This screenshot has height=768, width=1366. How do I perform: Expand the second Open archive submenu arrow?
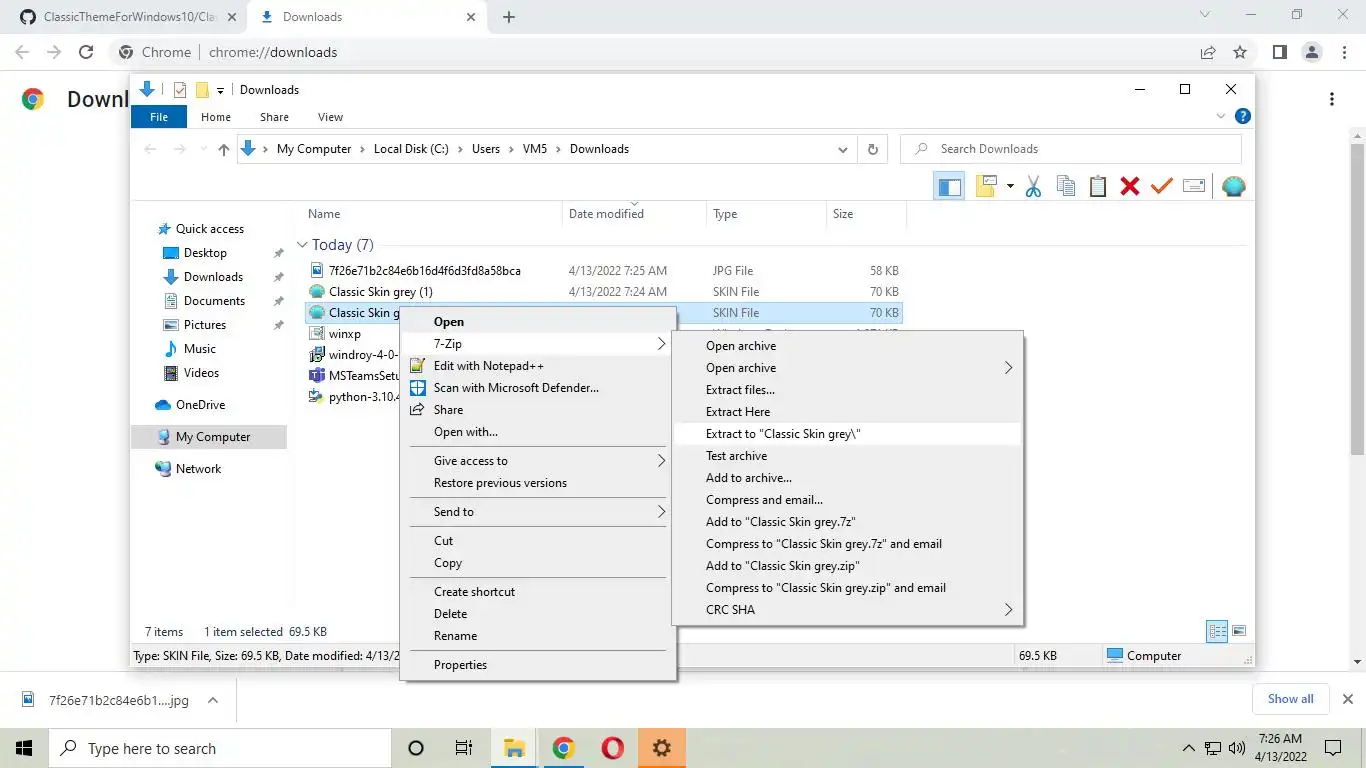point(1008,368)
